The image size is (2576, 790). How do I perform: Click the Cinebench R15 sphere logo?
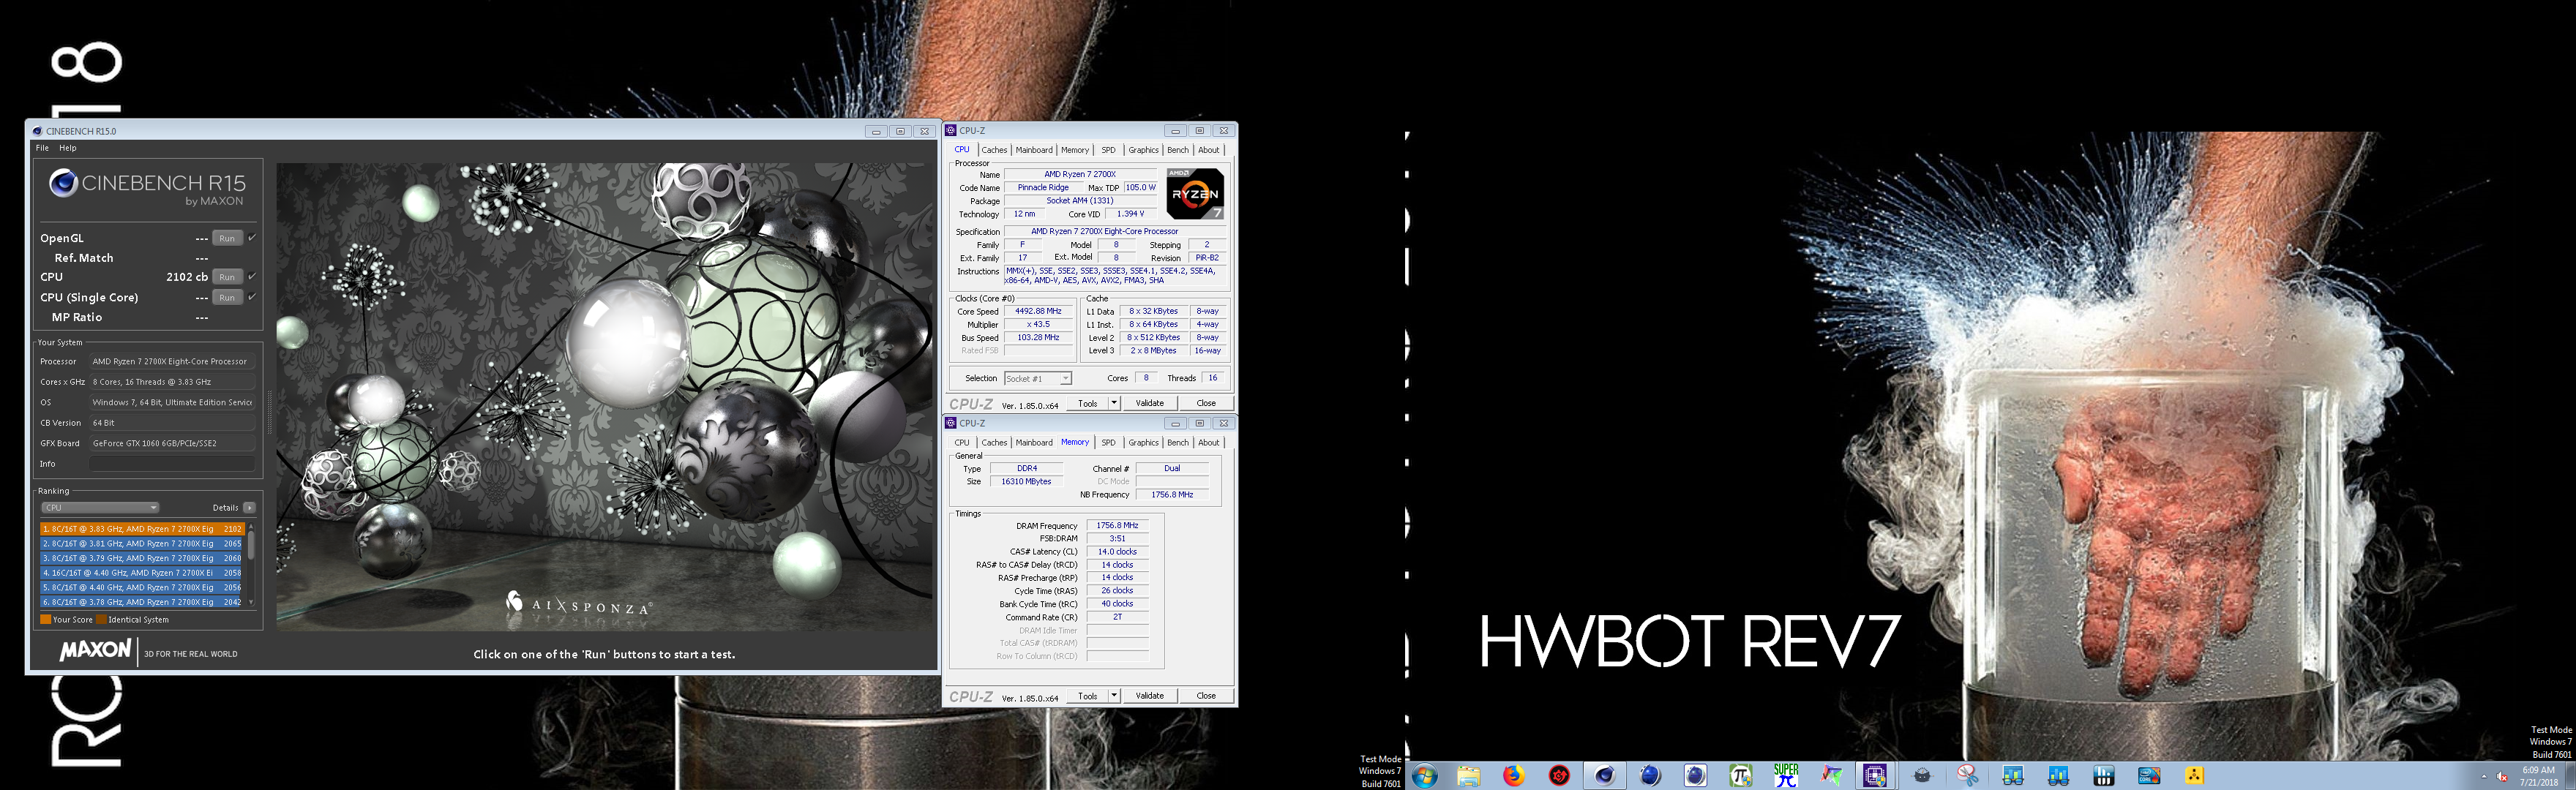click(x=64, y=183)
